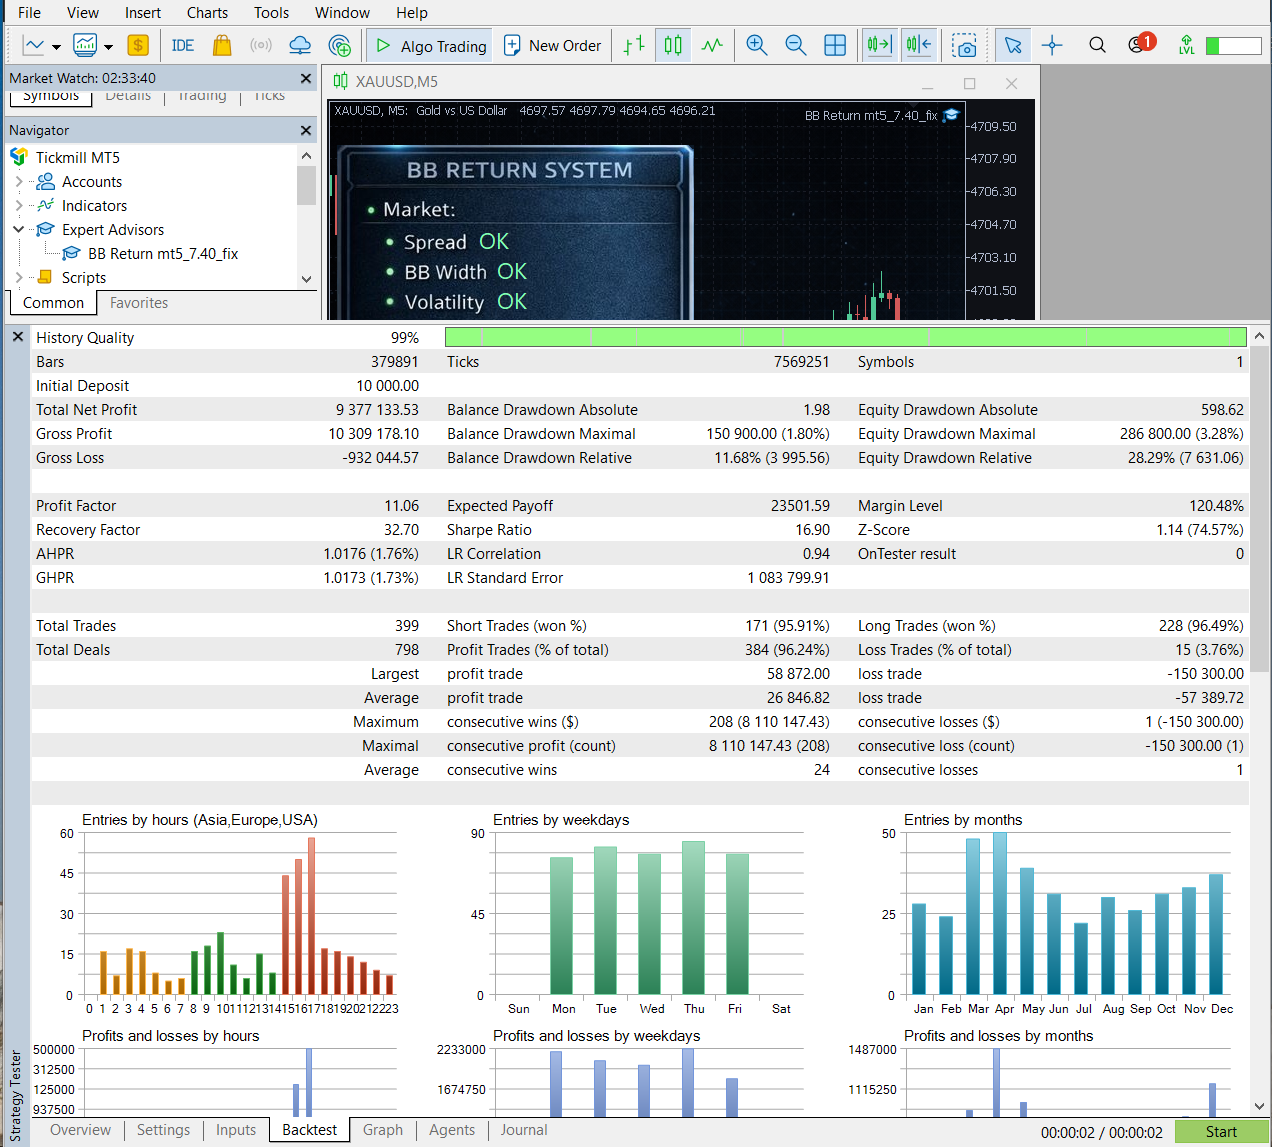The height and width of the screenshot is (1147, 1272).
Task: Expand the Indicators tree node
Action: coord(19,206)
